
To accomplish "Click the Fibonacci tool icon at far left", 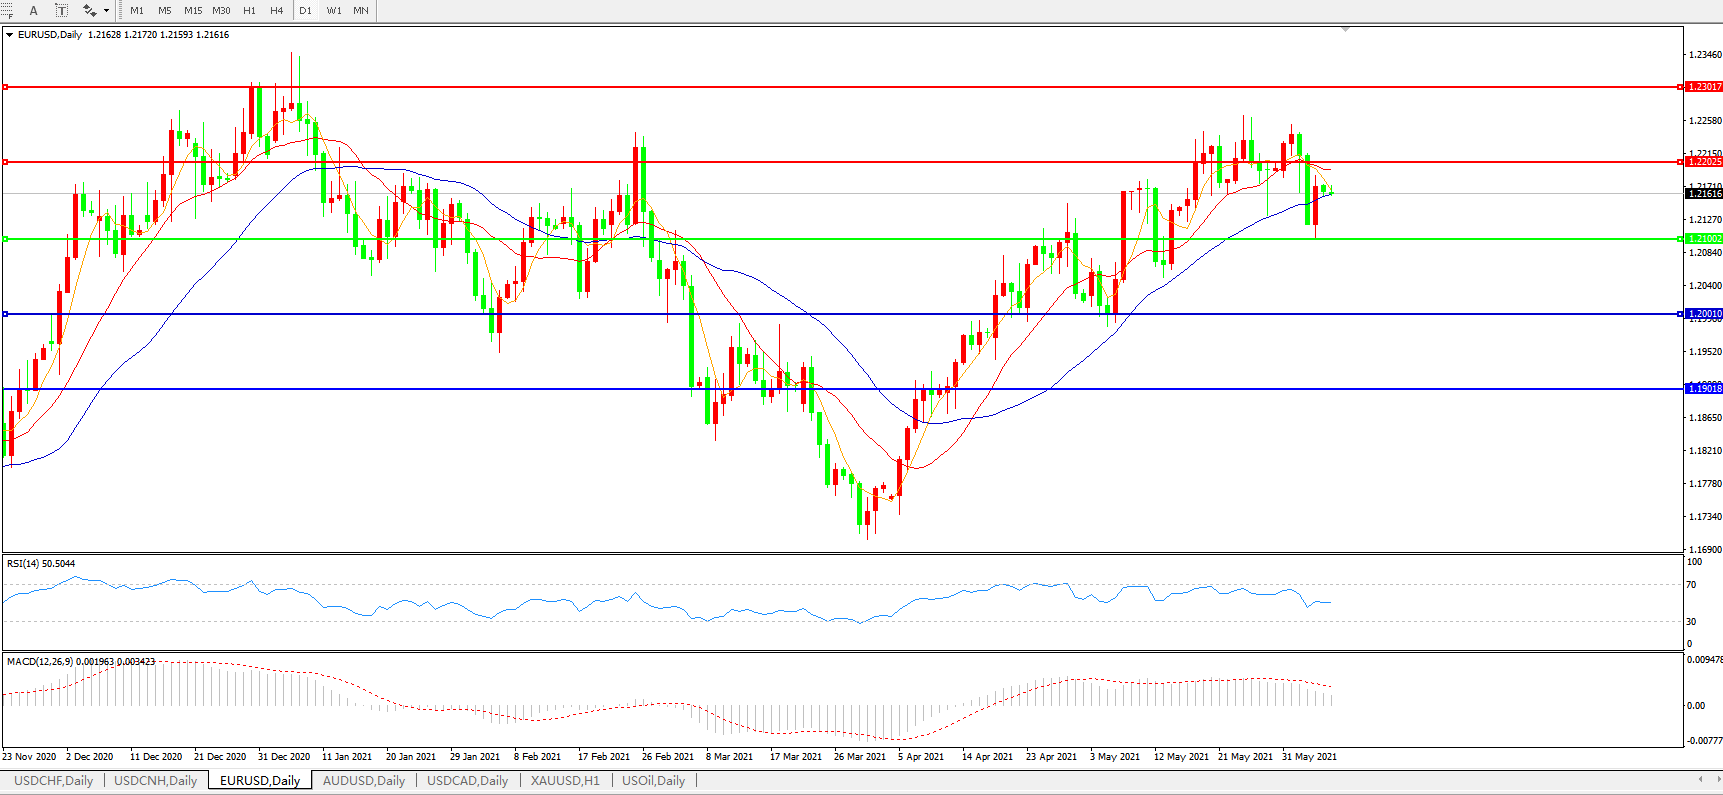I will [7, 10].
